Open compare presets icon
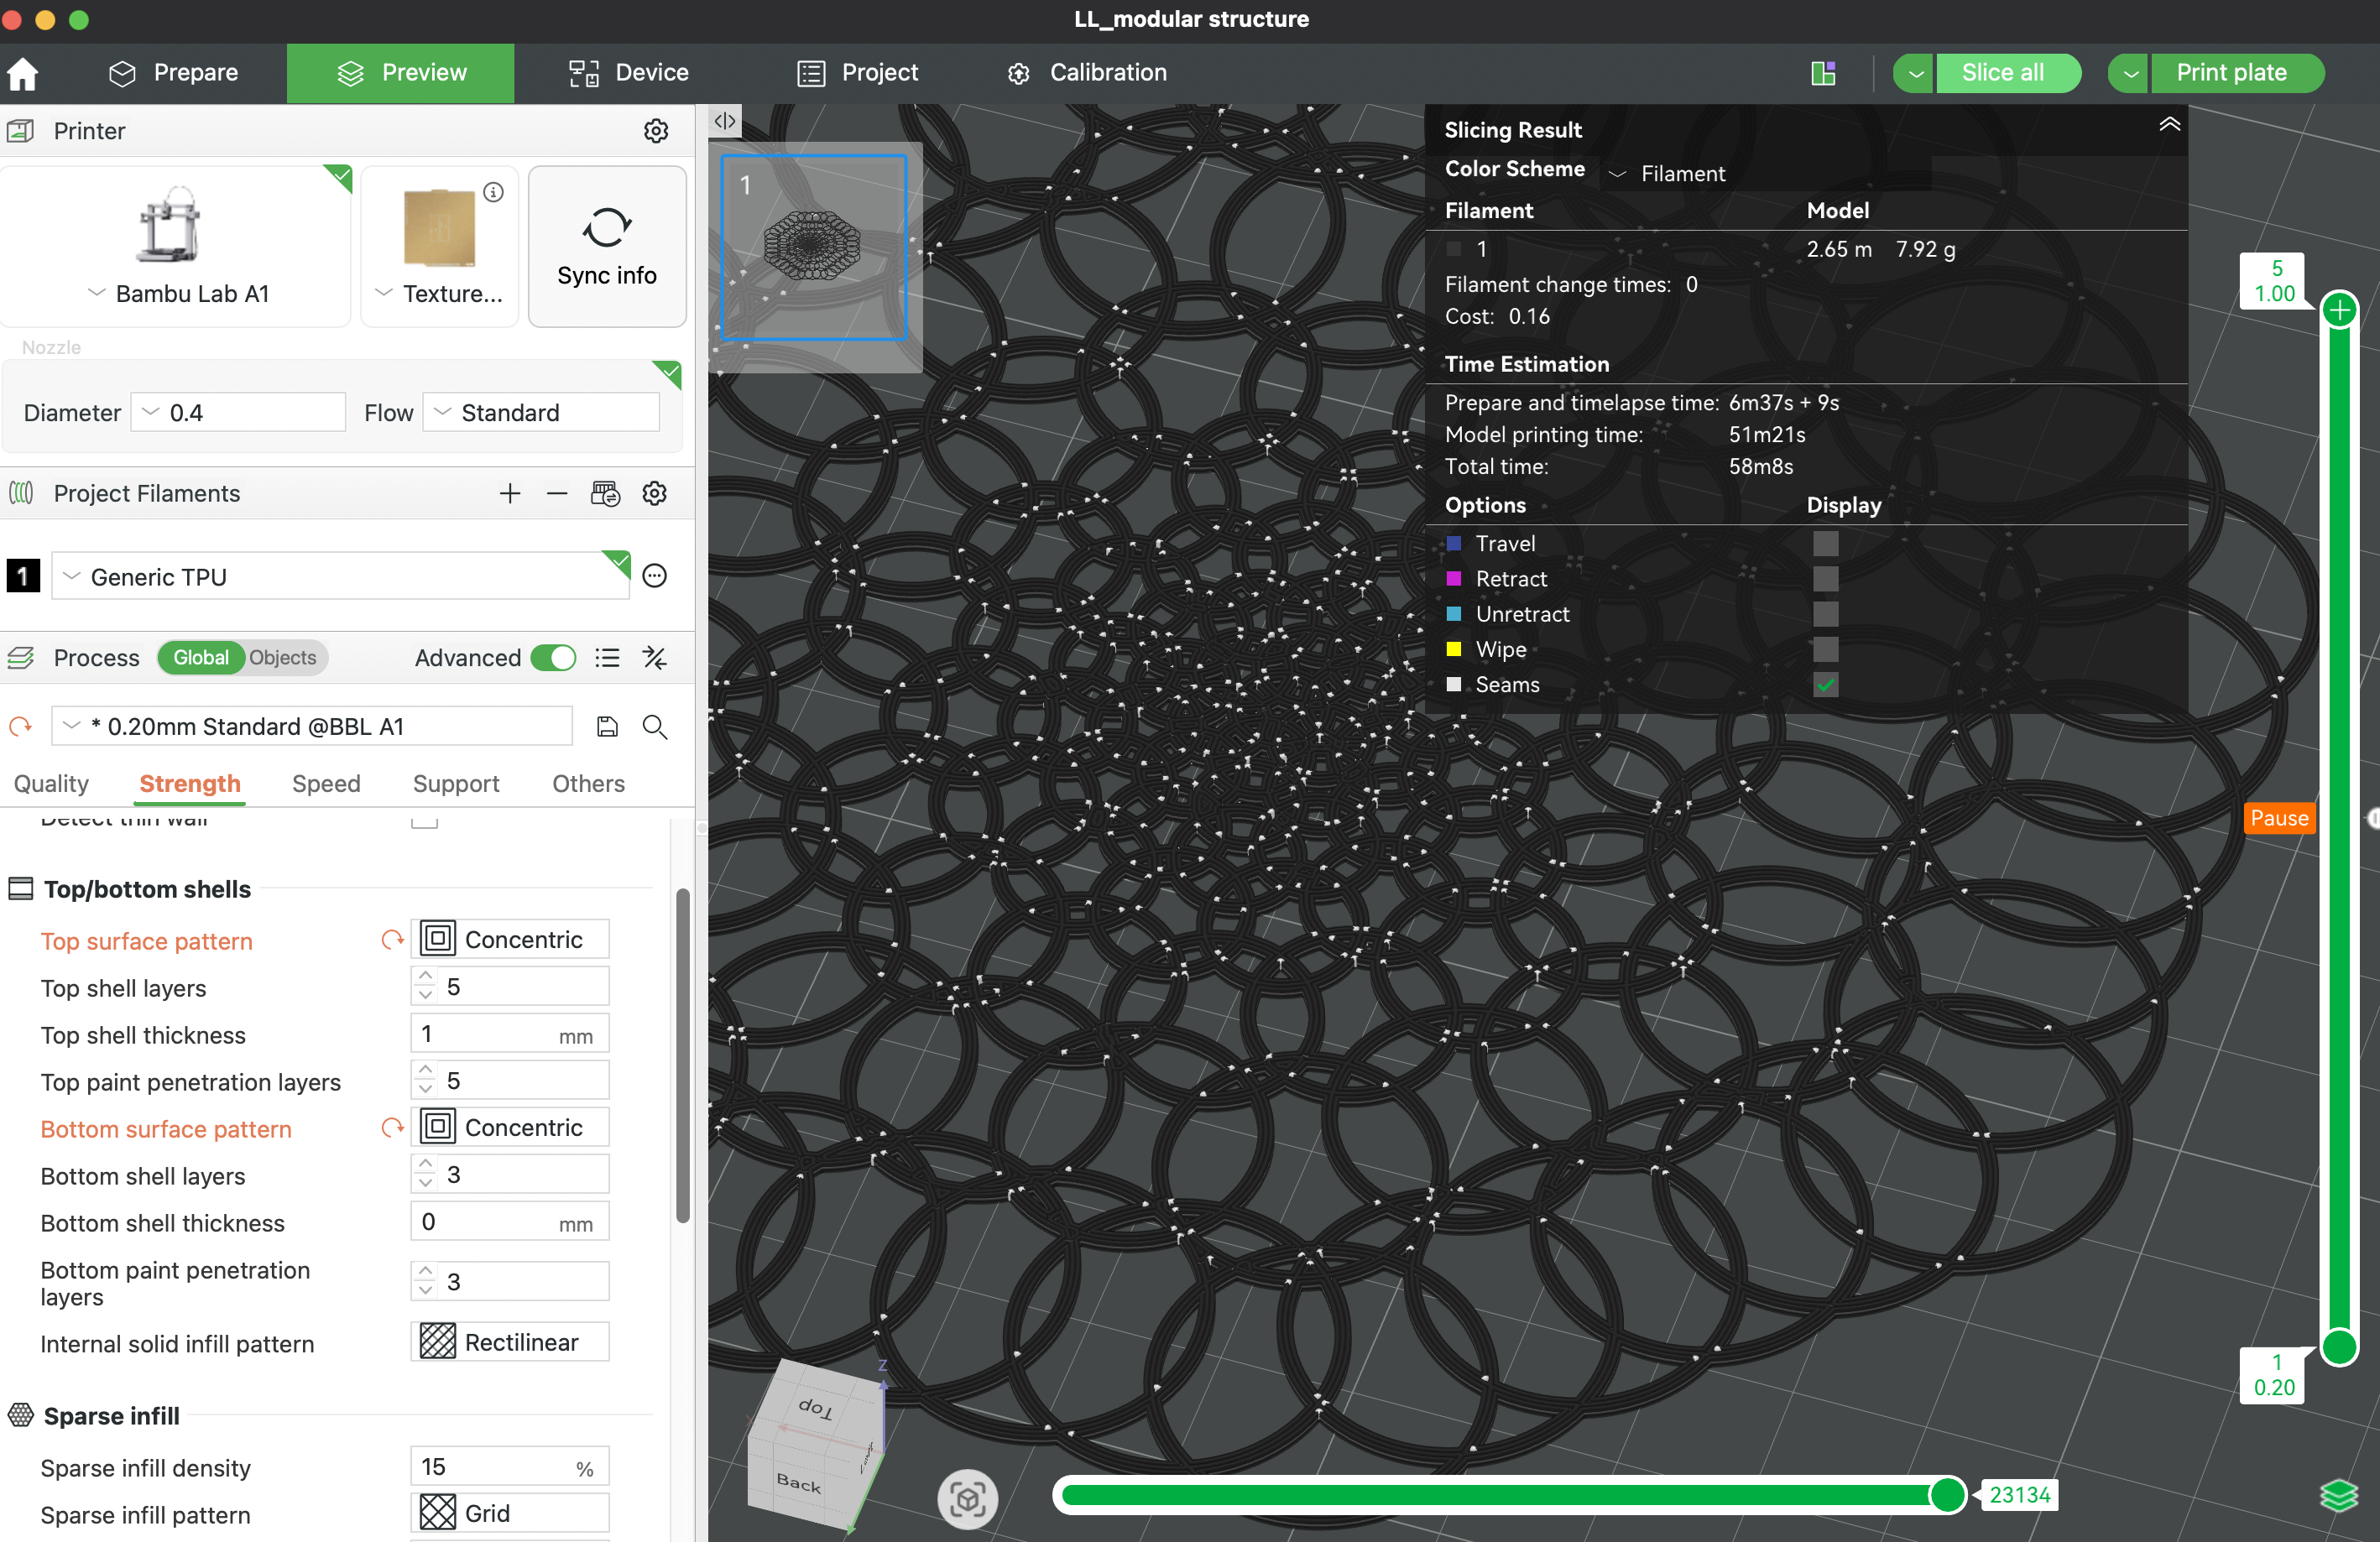Screen dimensions: 2380x1542 [x=655, y=657]
